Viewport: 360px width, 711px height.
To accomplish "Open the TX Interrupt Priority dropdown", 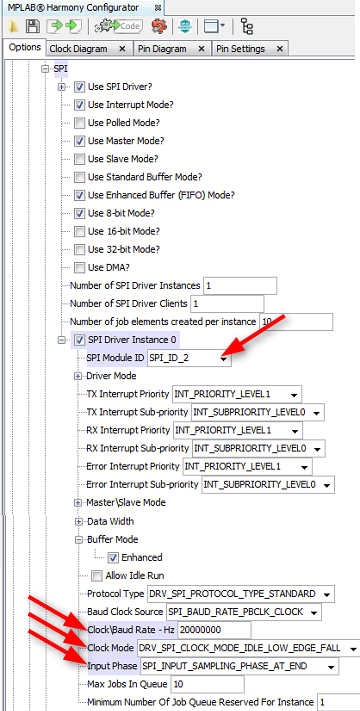I will tap(236, 394).
